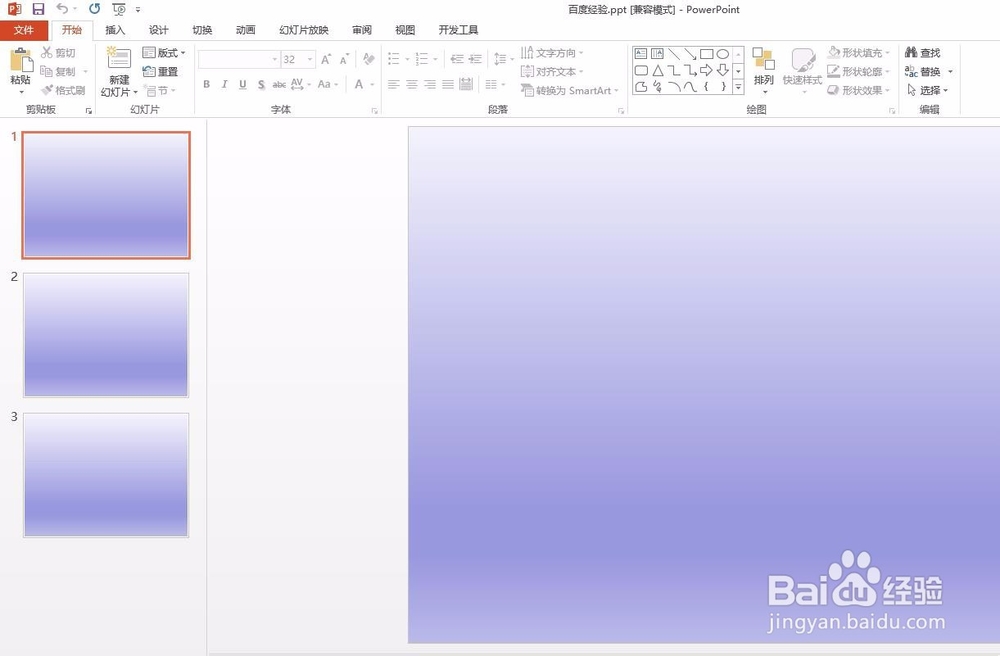This screenshot has height=656, width=1000.
Task: Select the Right Arrow shape in gallery
Action: coord(706,70)
